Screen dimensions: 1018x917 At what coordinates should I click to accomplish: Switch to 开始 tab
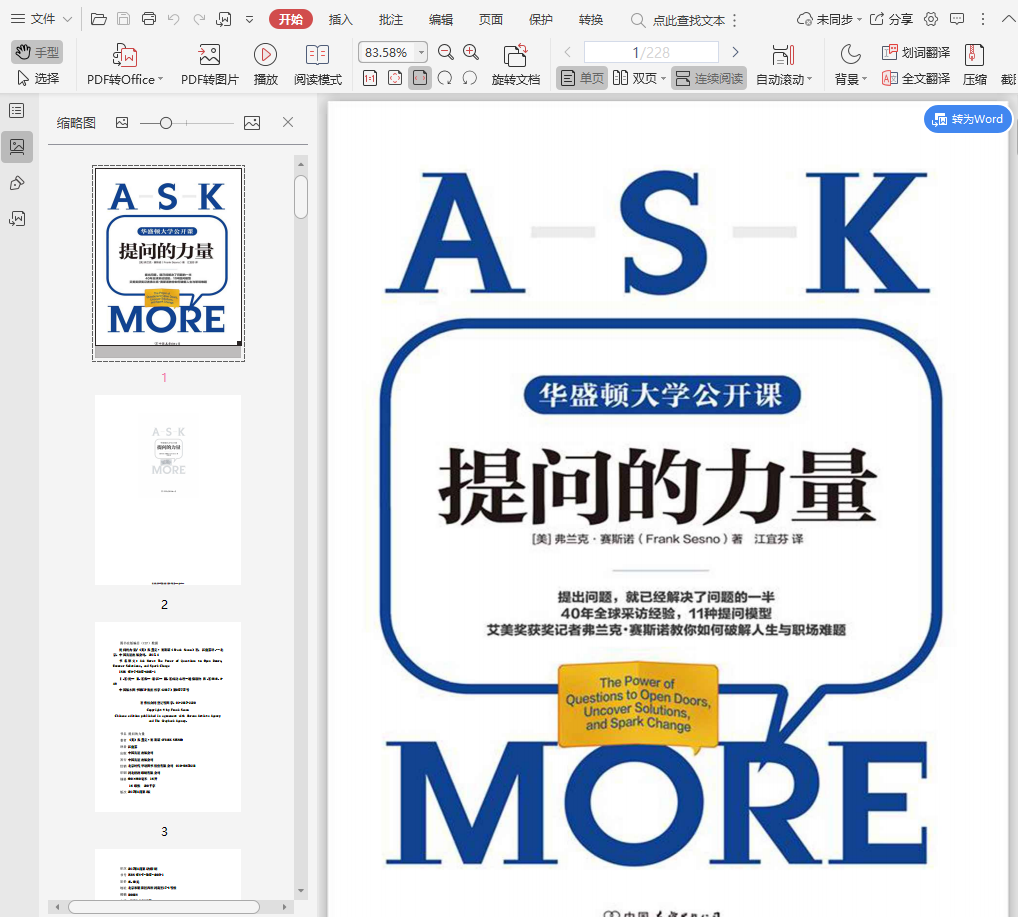(x=291, y=19)
